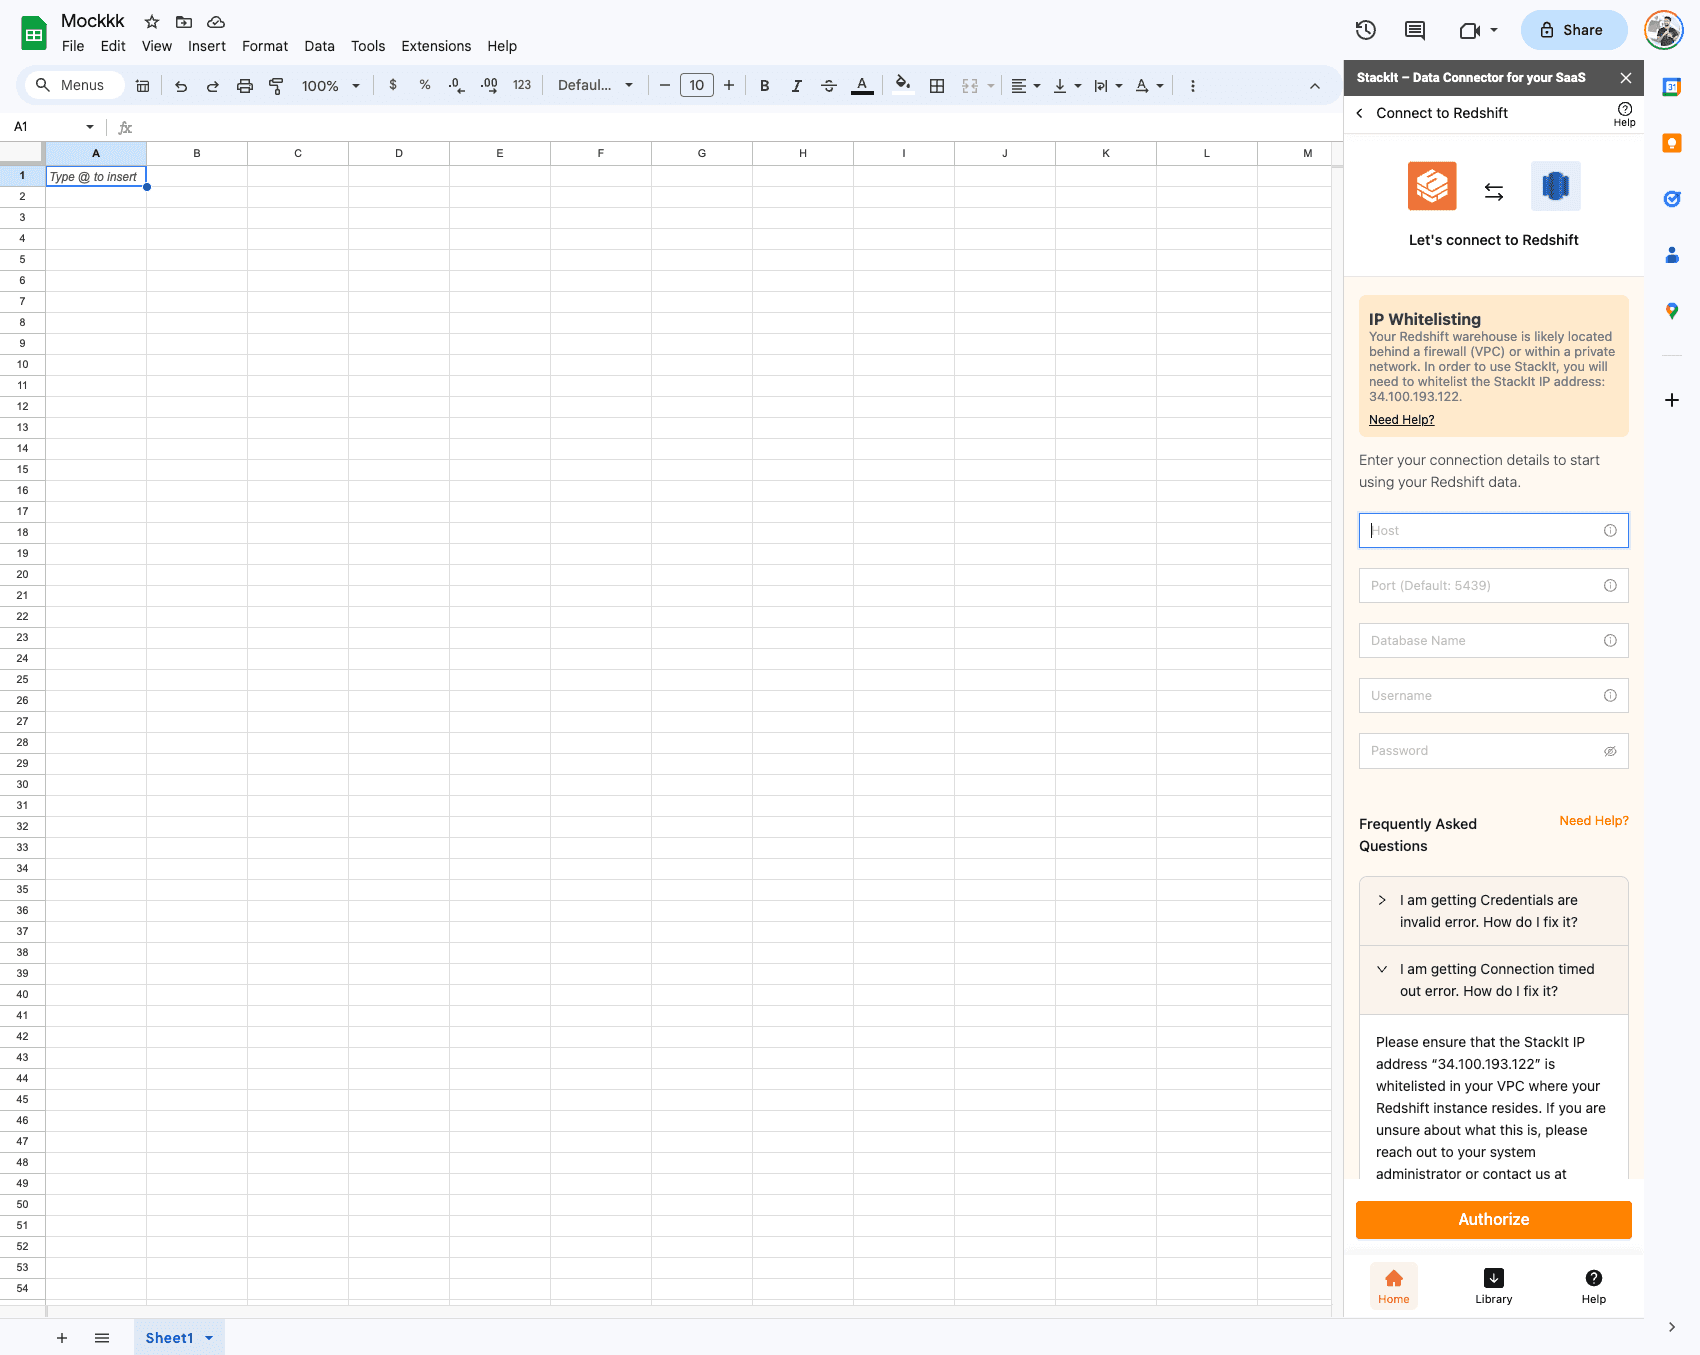Open StackIt Home tab
The height and width of the screenshot is (1355, 1700).
click(x=1394, y=1286)
